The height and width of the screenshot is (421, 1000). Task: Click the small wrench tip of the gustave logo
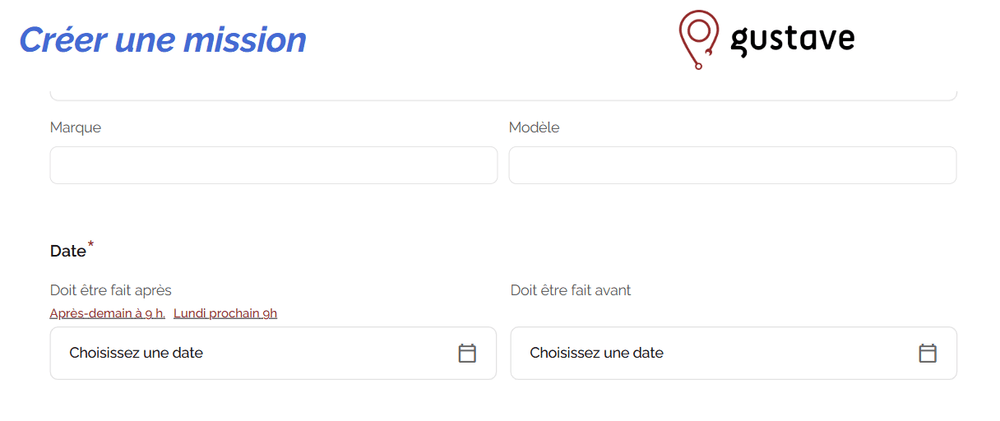pyautogui.click(x=698, y=65)
